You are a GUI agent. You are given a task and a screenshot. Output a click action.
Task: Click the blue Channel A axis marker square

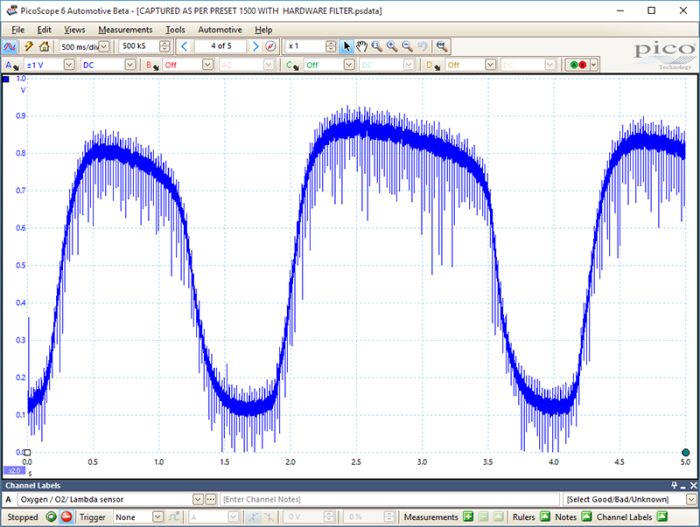tap(6, 79)
